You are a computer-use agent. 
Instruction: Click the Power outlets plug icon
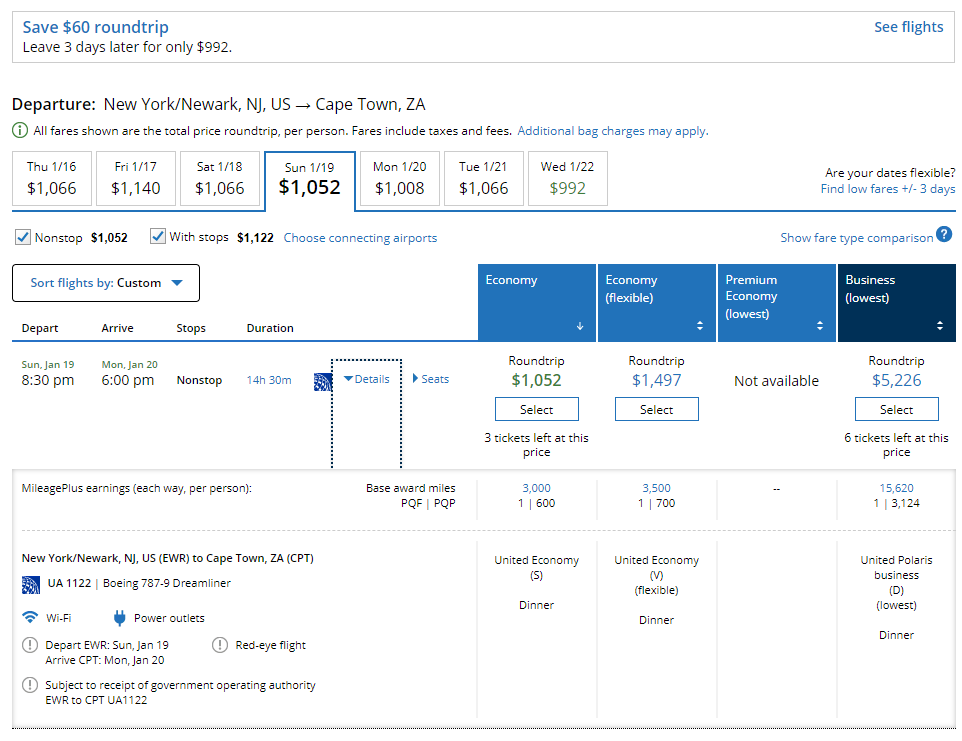(x=120, y=618)
